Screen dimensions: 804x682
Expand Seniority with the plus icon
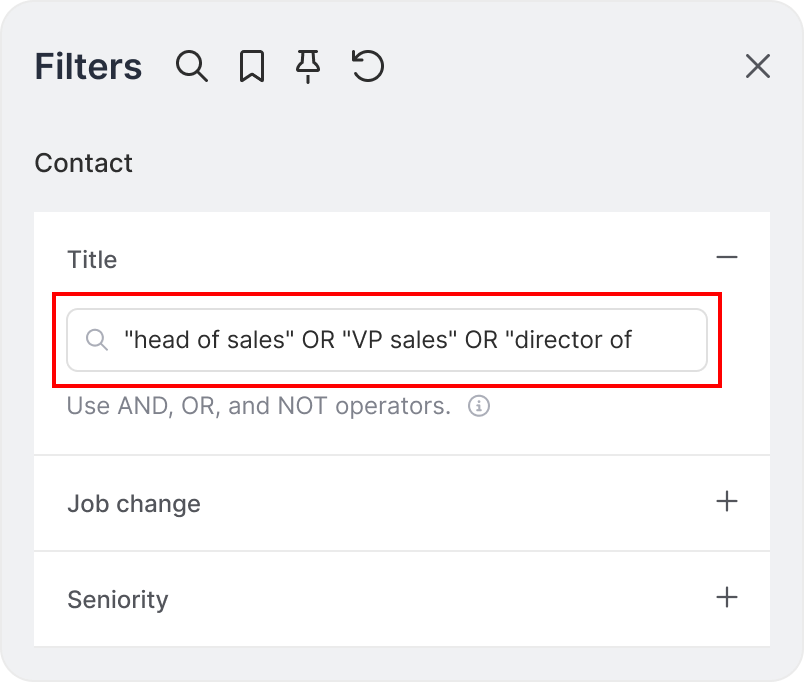tap(727, 598)
